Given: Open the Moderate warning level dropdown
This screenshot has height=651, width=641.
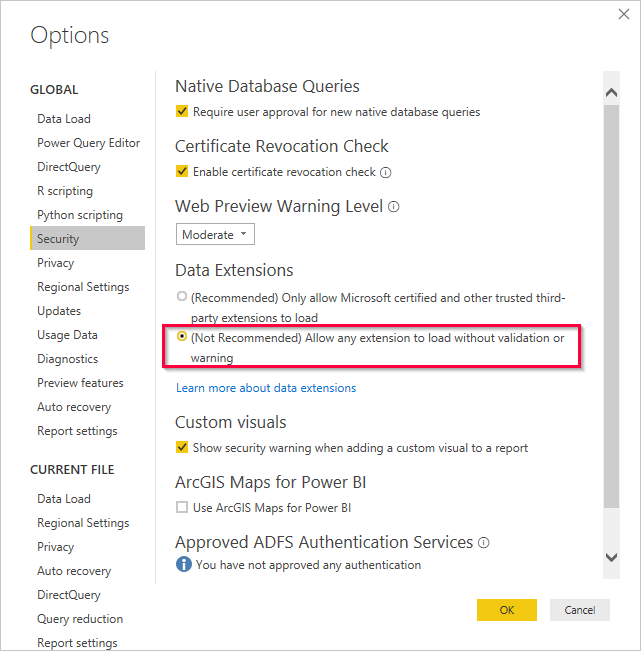Looking at the screenshot, I should [x=215, y=235].
